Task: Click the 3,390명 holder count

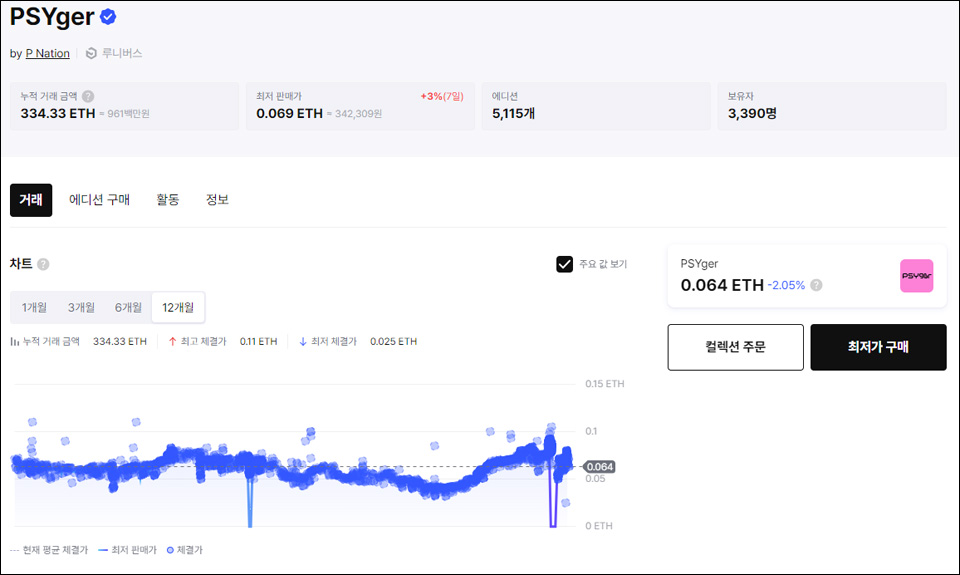Action: [x=752, y=113]
